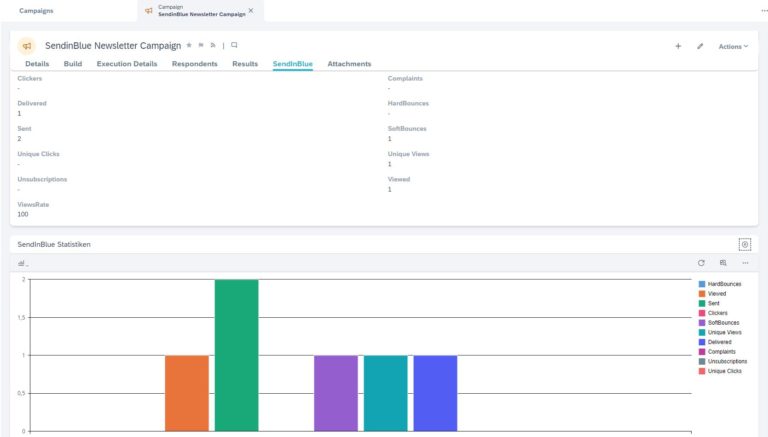Click the feed follow icon in header
Viewport: 768px width, 437px height.
coord(213,45)
